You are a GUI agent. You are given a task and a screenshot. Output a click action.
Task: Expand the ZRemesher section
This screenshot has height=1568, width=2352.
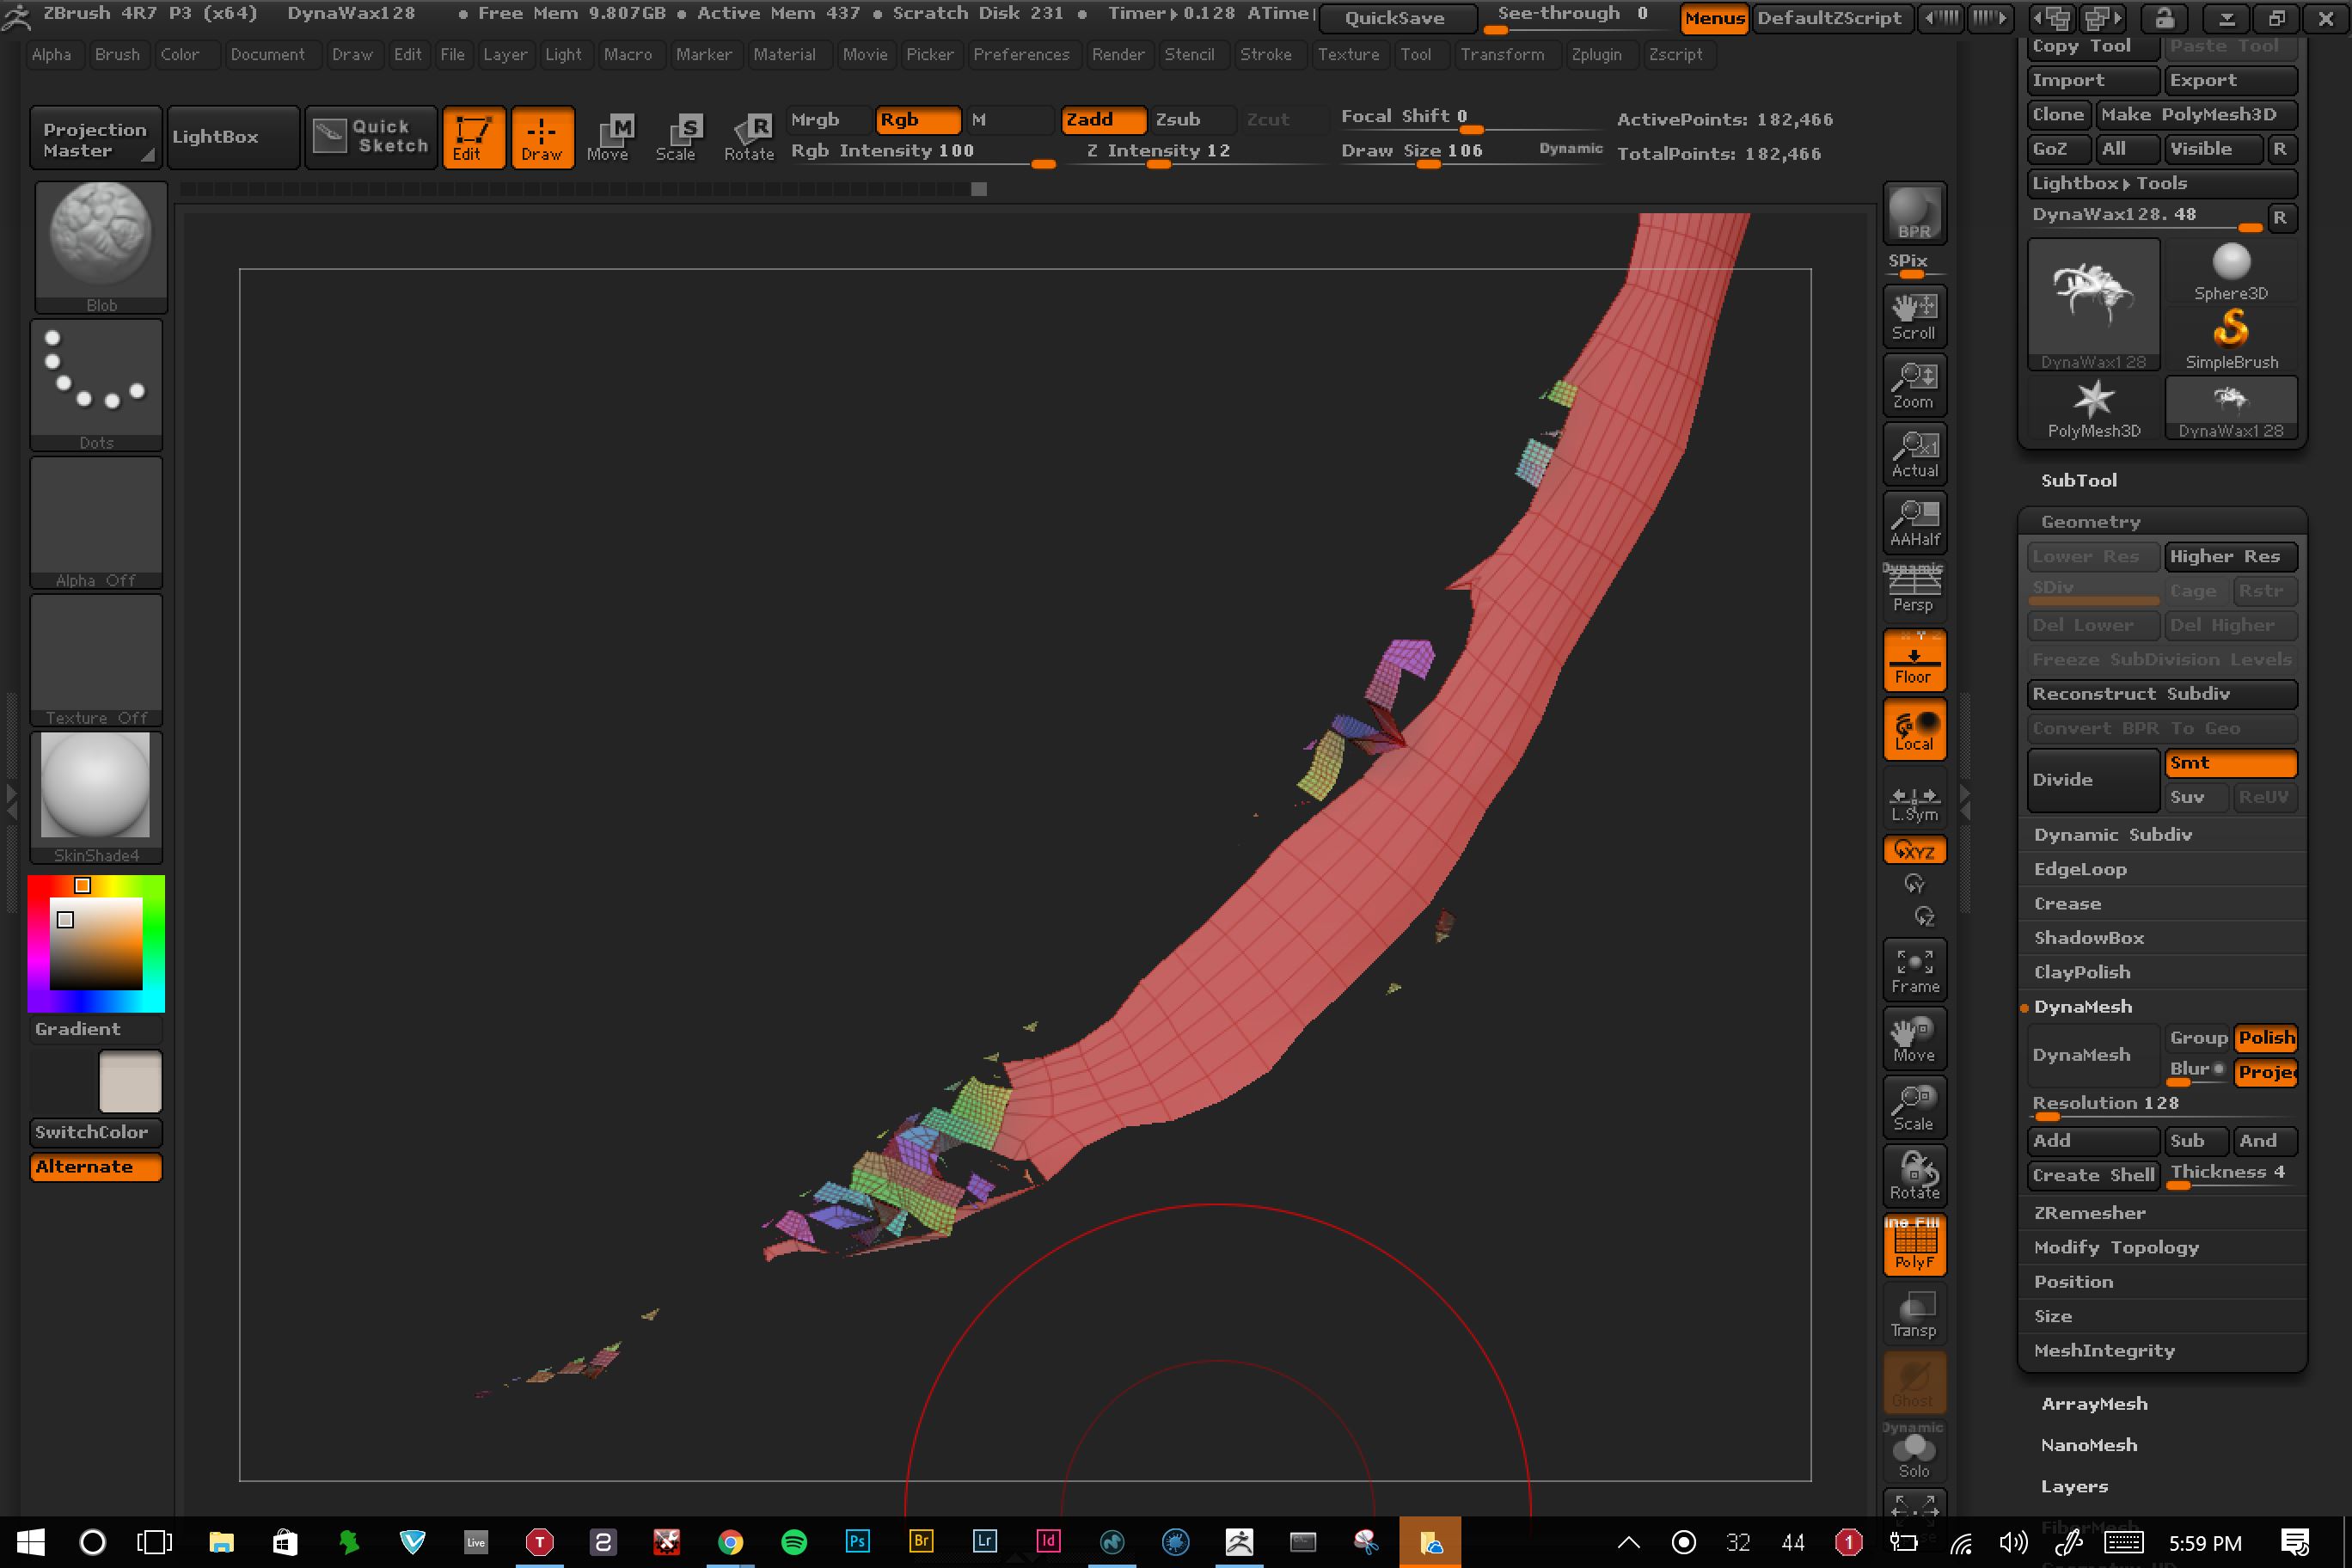2090,1213
